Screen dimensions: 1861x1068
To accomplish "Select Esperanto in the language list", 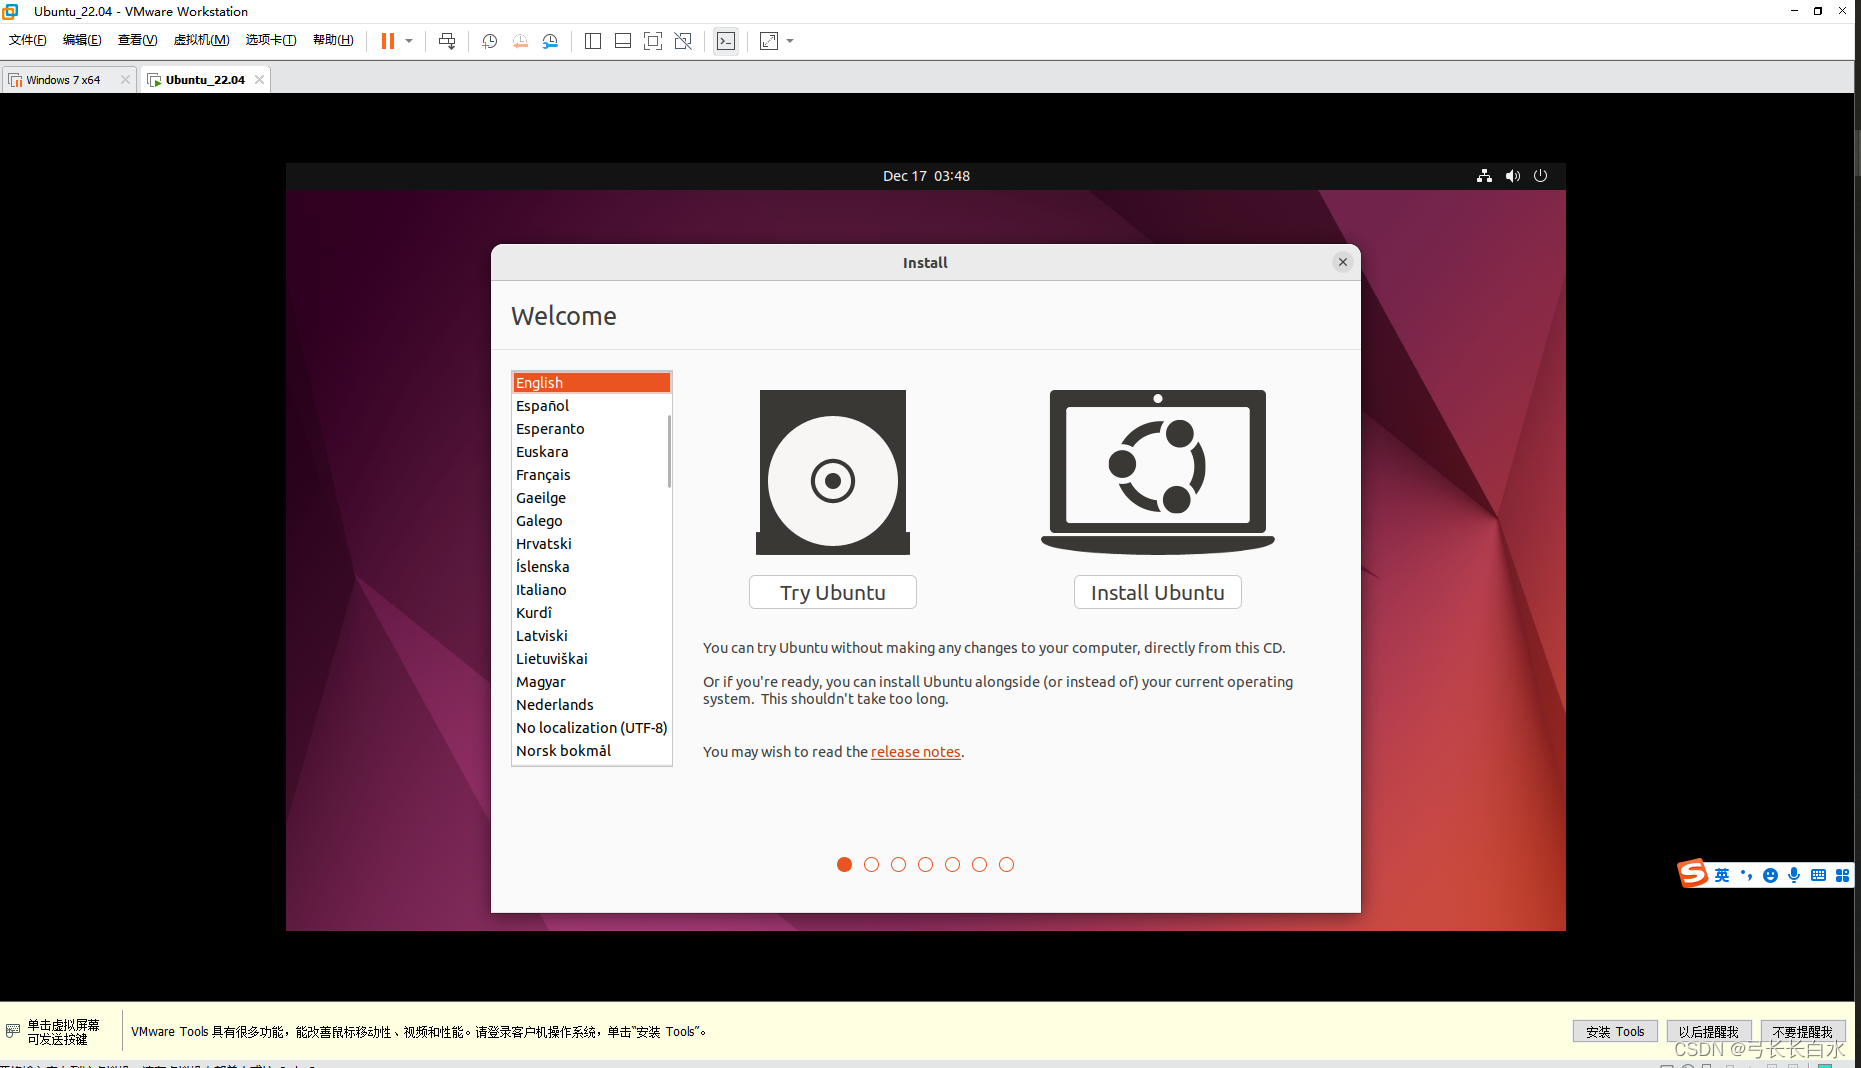I will (x=589, y=429).
